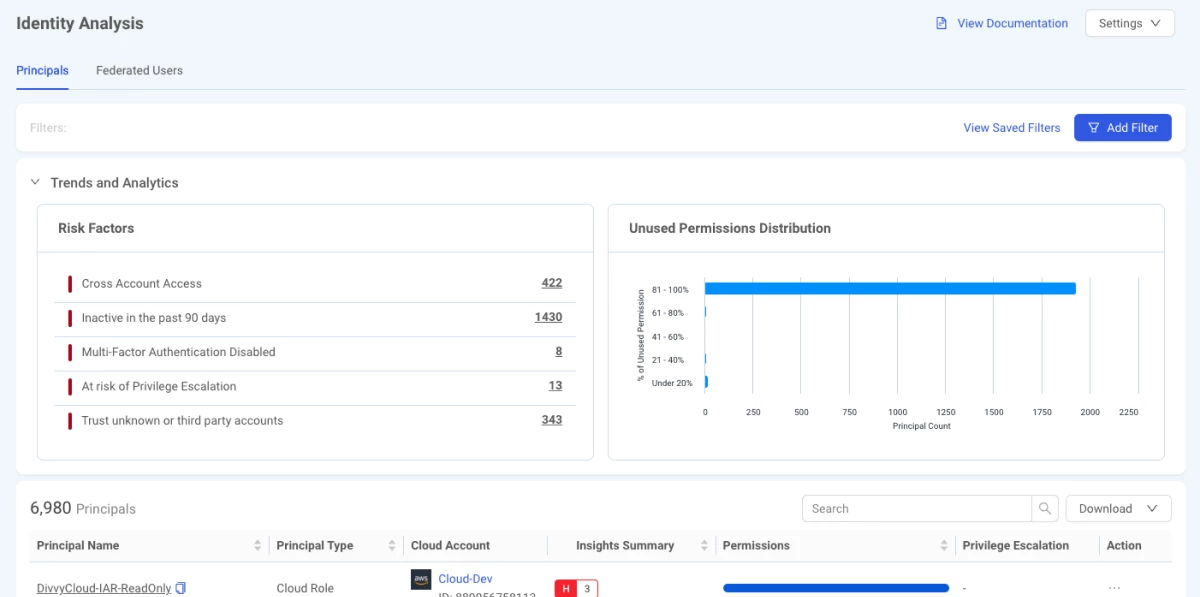Open the Download dropdown menu
1200x597 pixels.
1117,509
